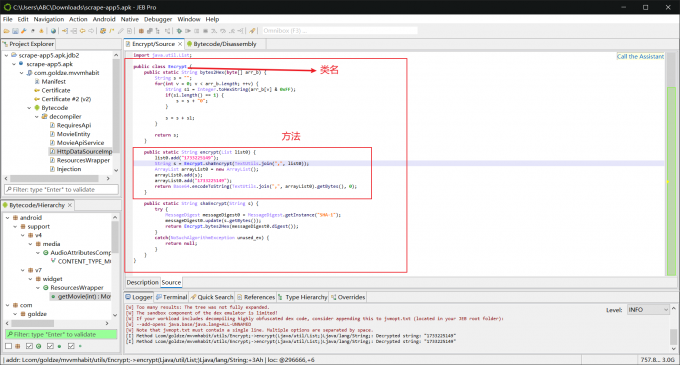Toggle the field filter checkbox in hierarchy
This screenshot has height=365, width=680.
(x=71, y=346)
